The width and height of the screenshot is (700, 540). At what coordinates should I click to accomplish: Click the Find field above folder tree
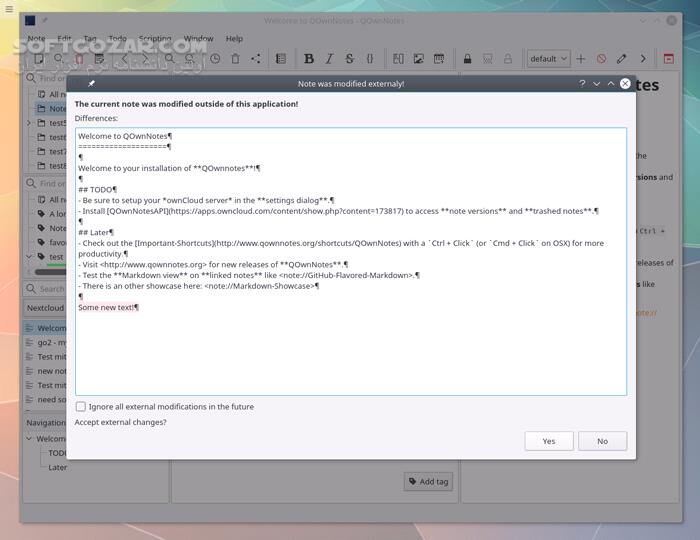[x=45, y=78]
